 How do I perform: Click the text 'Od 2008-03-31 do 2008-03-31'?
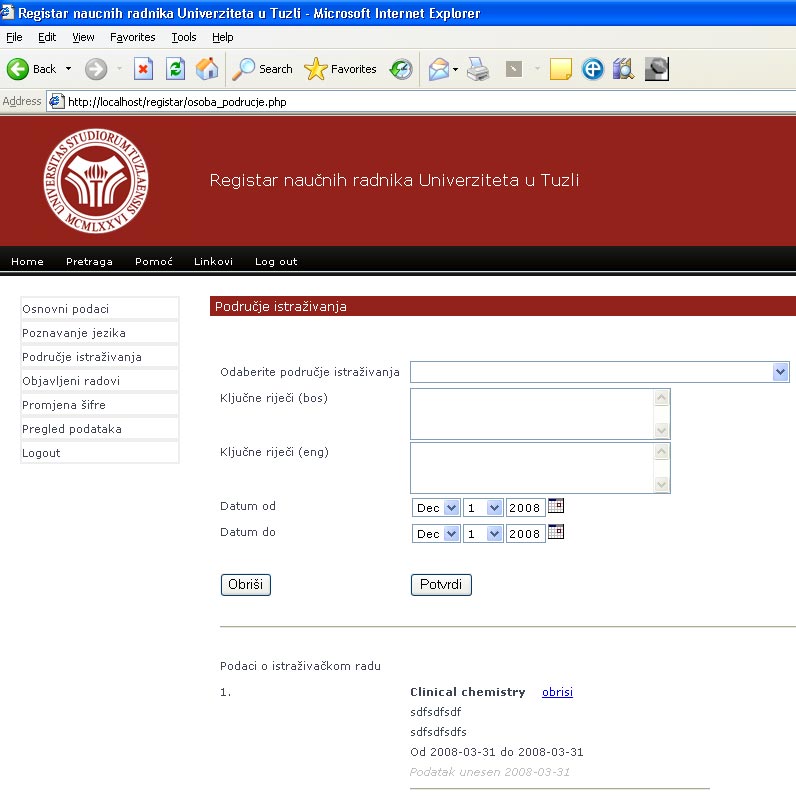(x=496, y=752)
